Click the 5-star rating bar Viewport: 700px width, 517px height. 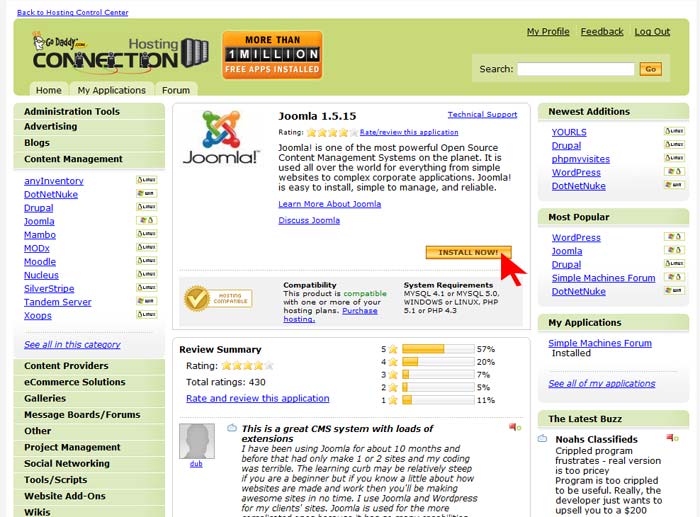(x=438, y=349)
